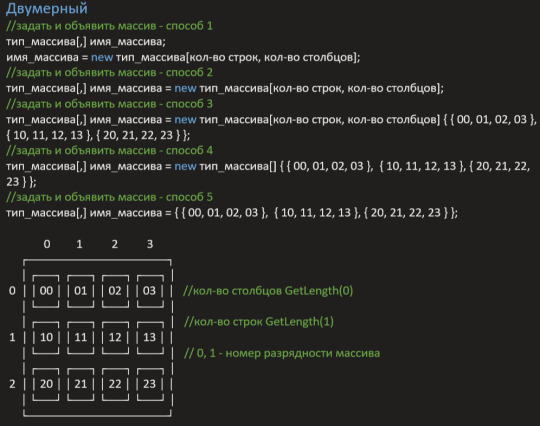Image resolution: width=540 pixels, height=426 pixels.
Task: Click grid cell "00"
Action: [x=46, y=291]
